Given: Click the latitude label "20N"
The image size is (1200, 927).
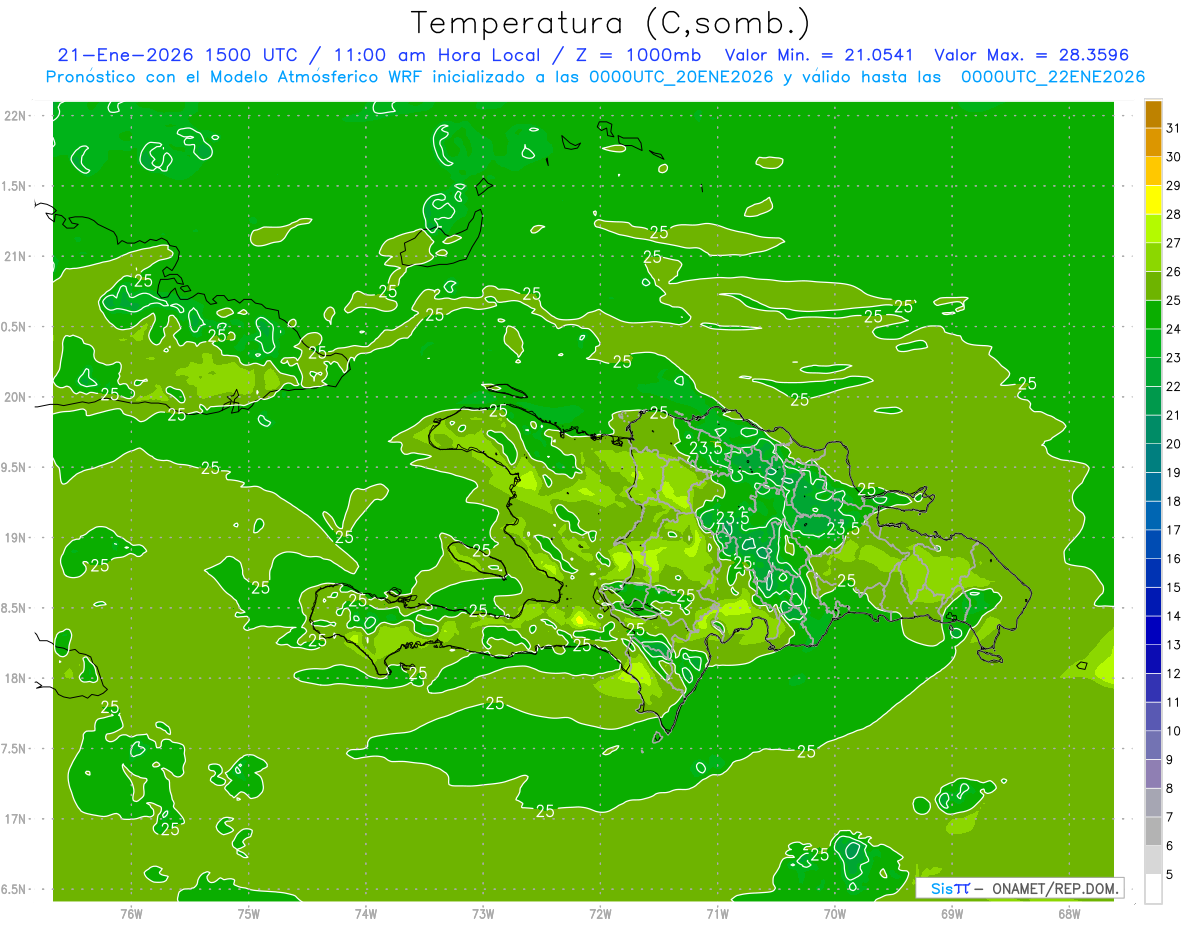Looking at the screenshot, I should [x=17, y=397].
